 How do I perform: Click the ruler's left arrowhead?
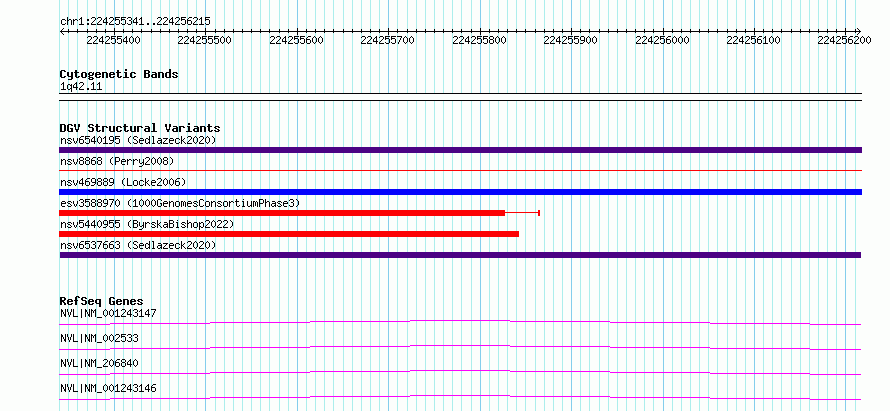[62, 31]
